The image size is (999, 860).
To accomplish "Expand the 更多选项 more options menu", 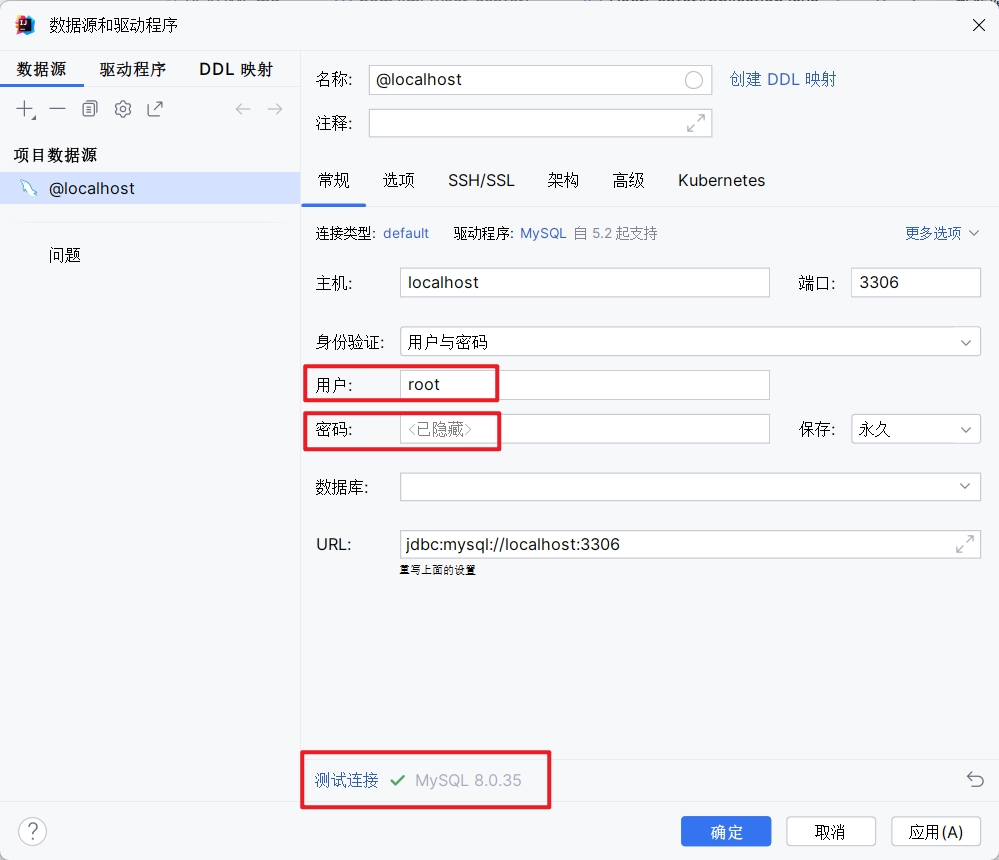I will [x=942, y=233].
